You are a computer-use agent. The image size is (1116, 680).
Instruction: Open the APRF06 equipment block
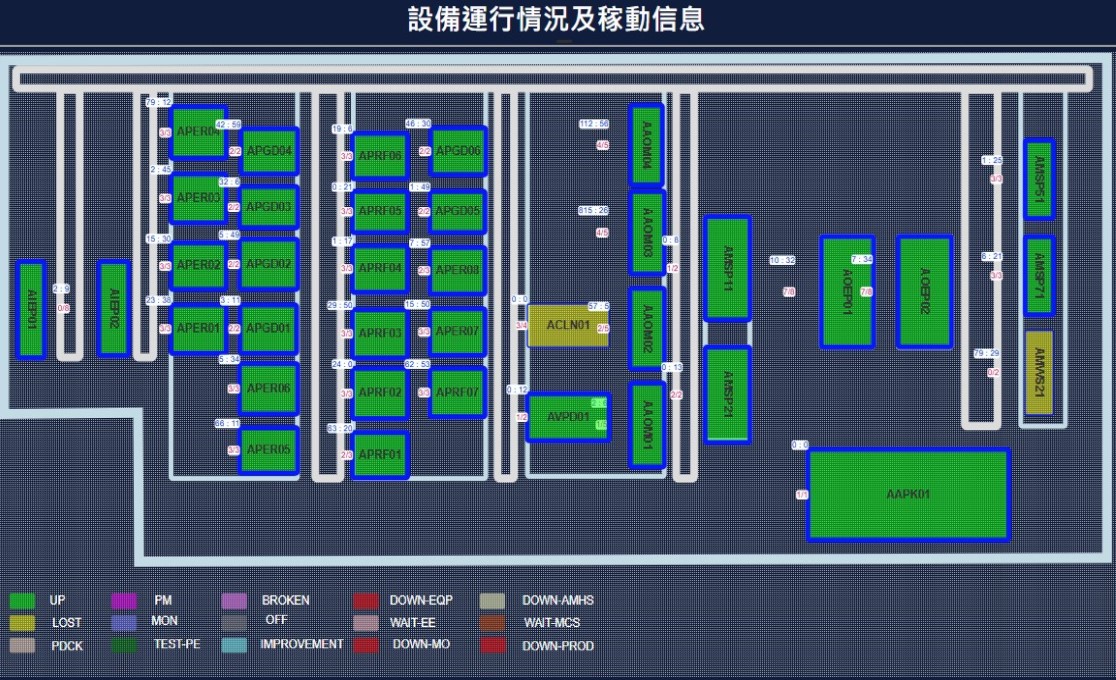click(380, 156)
